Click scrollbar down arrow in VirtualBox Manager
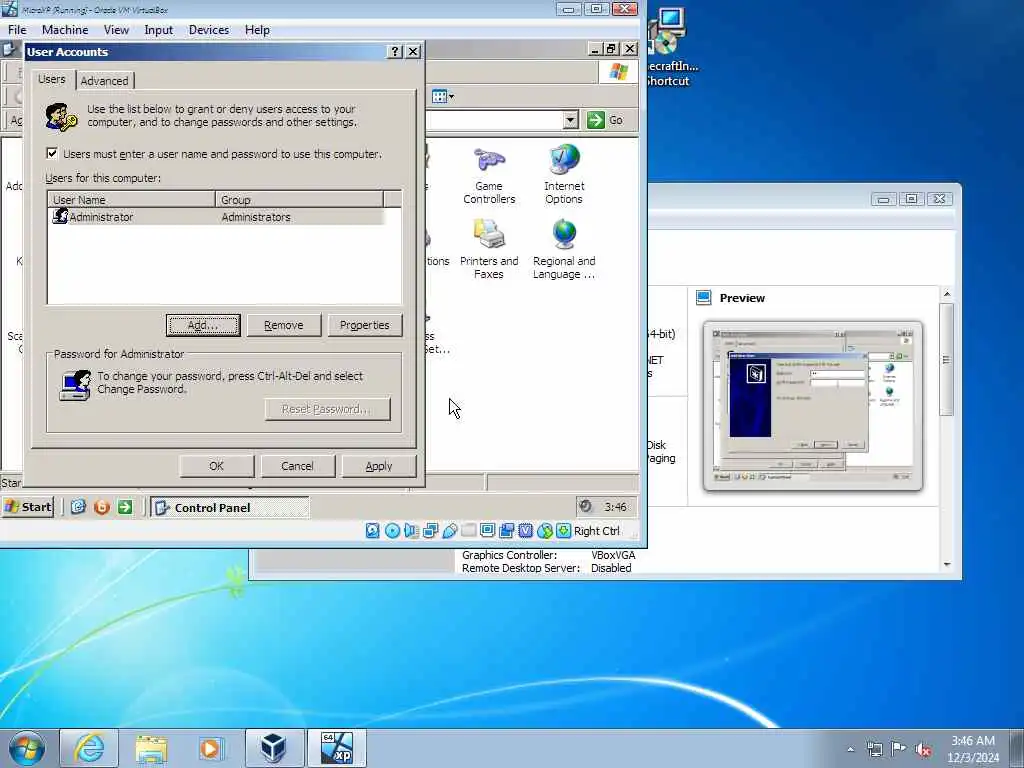 pos(947,565)
